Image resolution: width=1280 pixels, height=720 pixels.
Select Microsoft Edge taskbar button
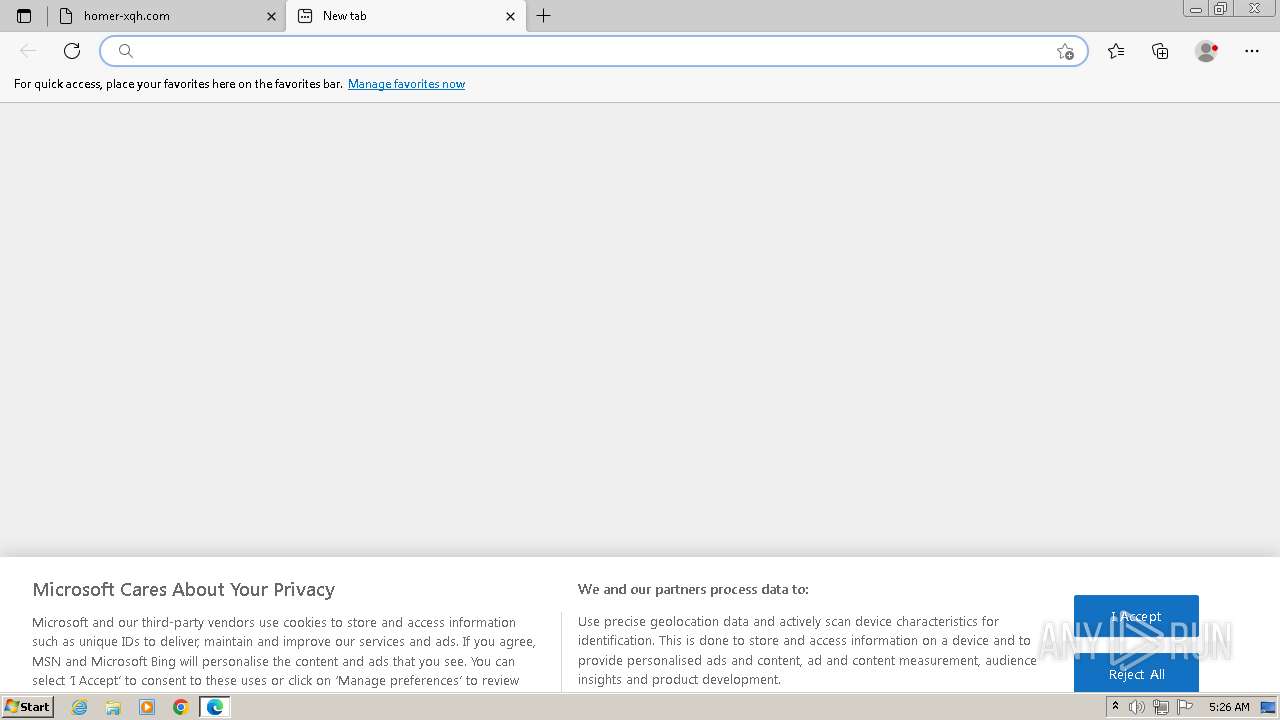(215, 707)
